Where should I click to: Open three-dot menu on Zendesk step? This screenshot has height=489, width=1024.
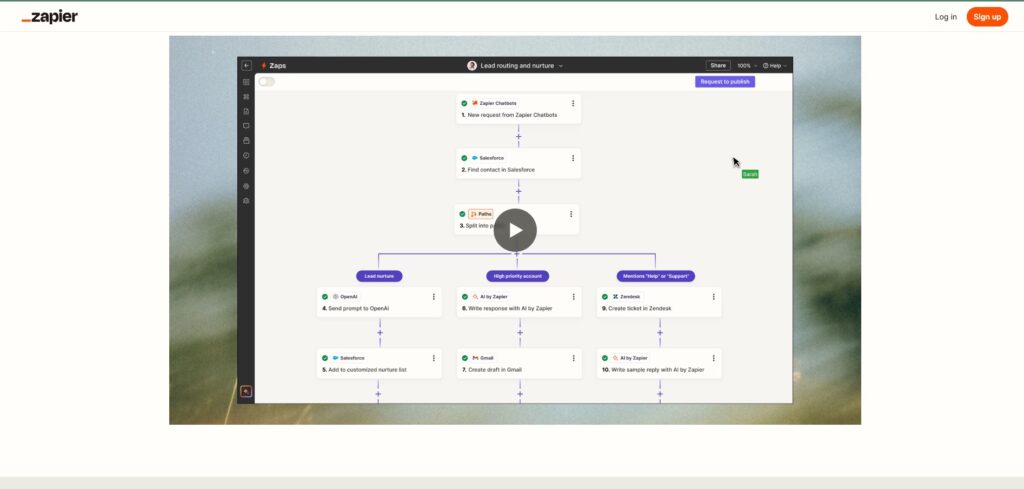[713, 296]
